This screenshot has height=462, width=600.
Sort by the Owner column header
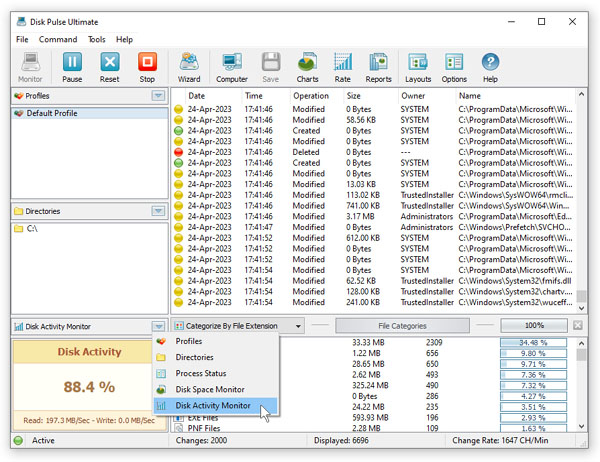(427, 96)
